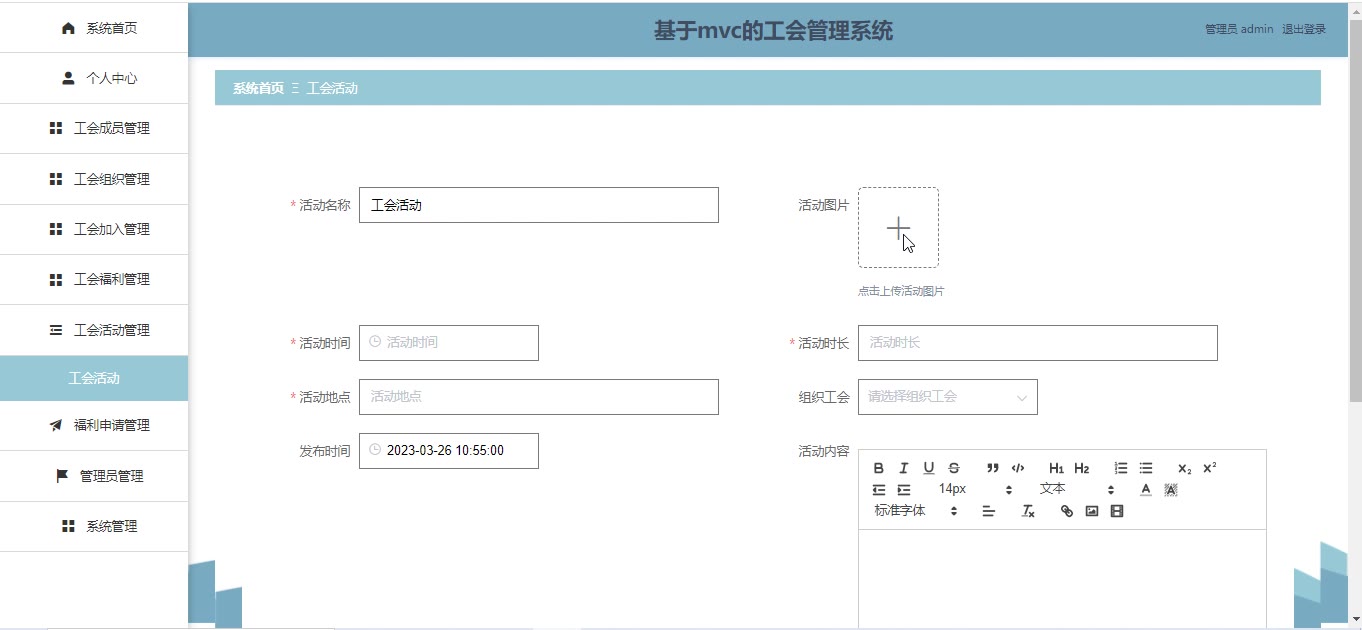Insert an image in the editor
This screenshot has width=1362, height=630.
pos(1092,511)
